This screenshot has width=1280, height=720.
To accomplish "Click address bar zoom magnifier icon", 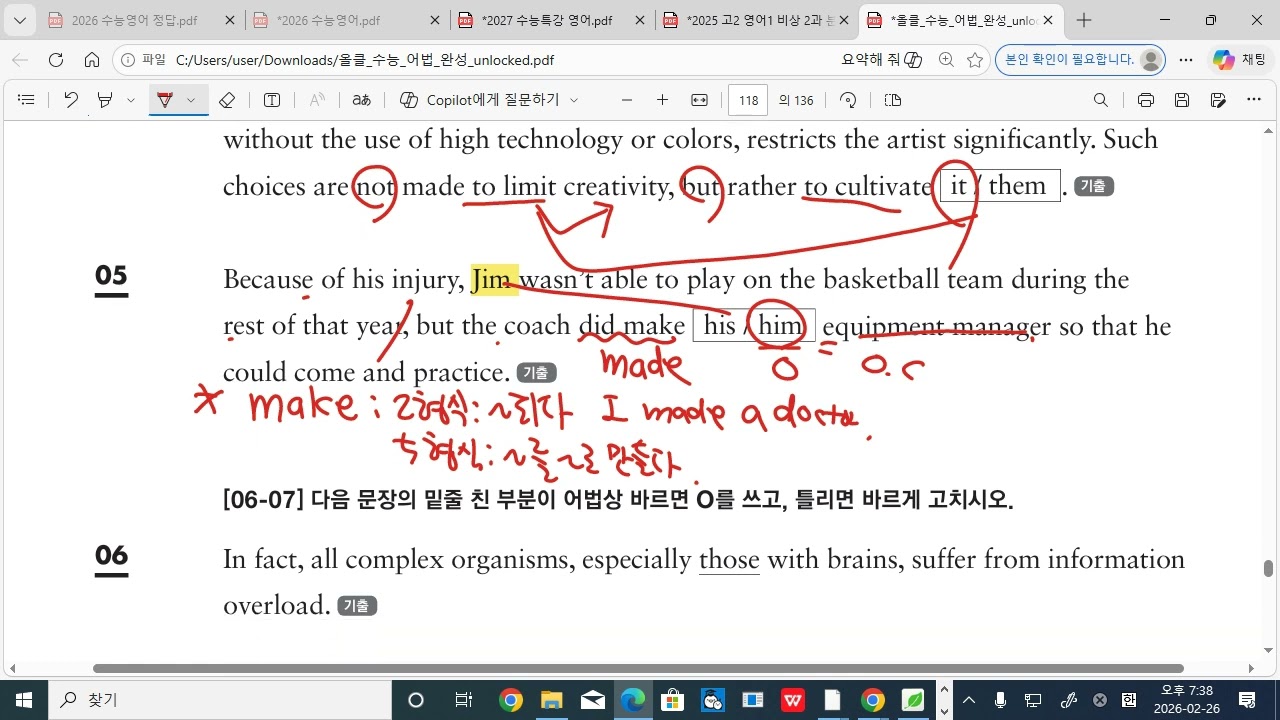I will [946, 60].
